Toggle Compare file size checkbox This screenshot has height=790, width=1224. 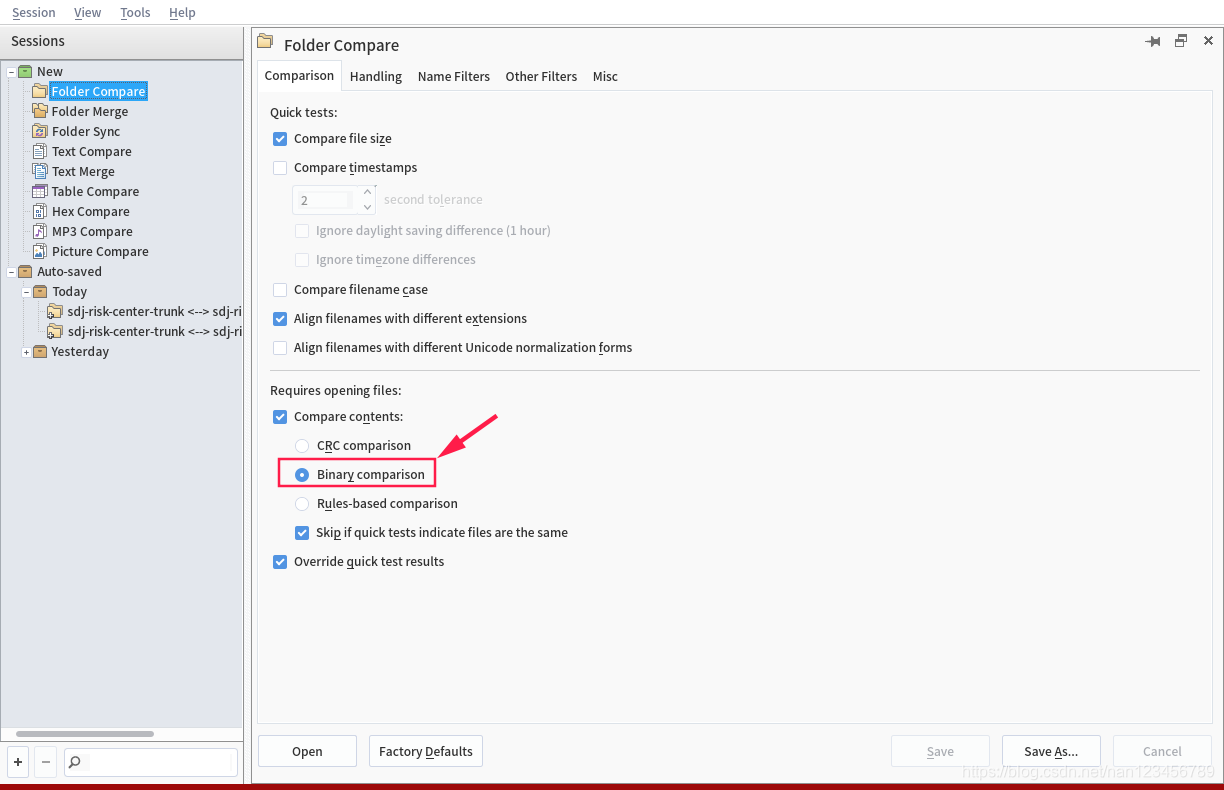point(280,139)
